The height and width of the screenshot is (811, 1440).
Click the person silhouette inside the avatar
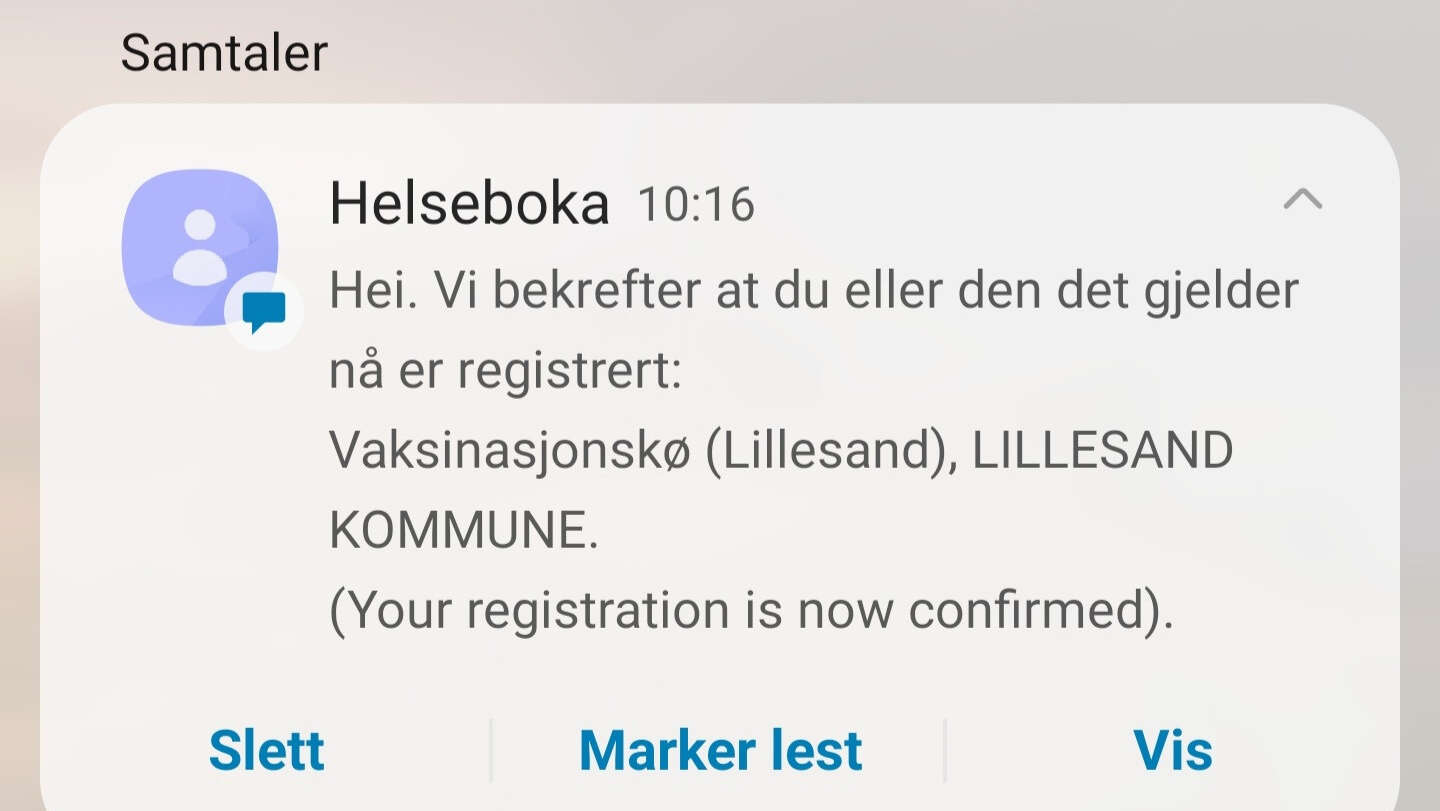tap(199, 247)
